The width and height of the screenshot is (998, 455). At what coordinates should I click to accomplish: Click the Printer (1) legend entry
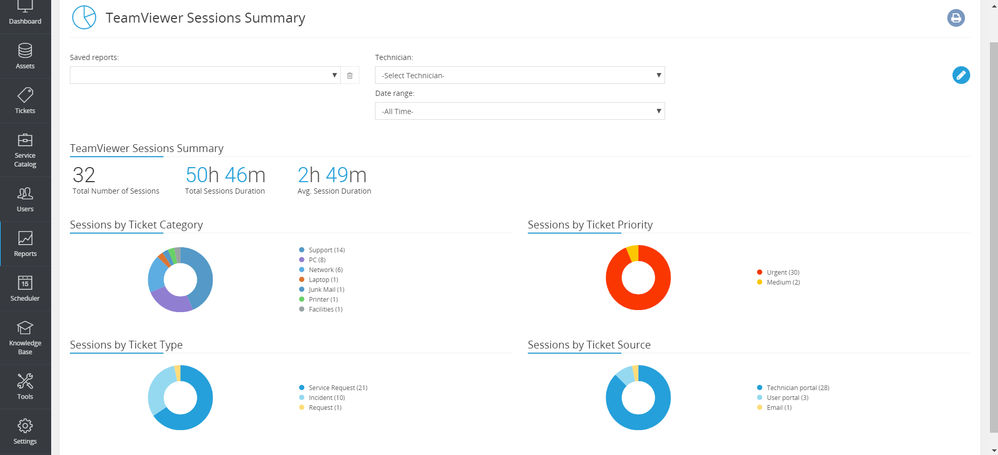[x=318, y=299]
